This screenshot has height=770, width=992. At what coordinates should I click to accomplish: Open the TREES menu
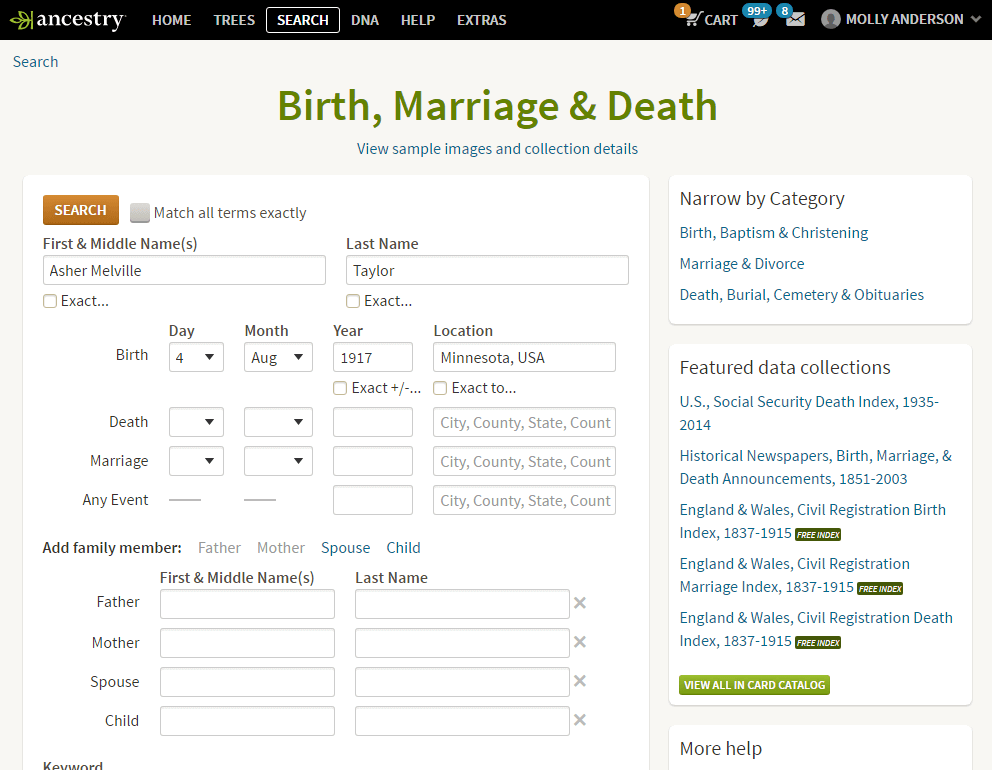coord(234,20)
